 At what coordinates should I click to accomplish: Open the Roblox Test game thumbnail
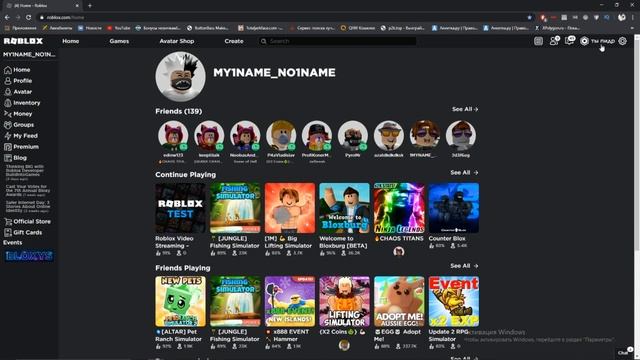[180, 208]
